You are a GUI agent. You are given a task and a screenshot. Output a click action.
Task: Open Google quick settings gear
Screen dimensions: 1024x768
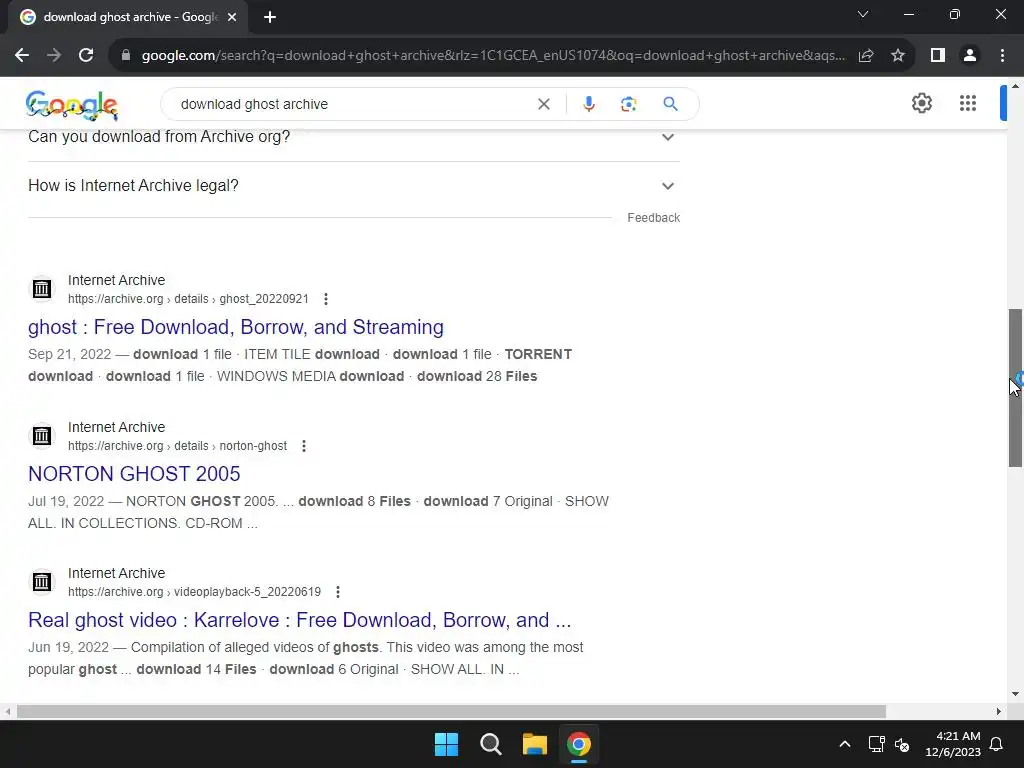point(921,103)
